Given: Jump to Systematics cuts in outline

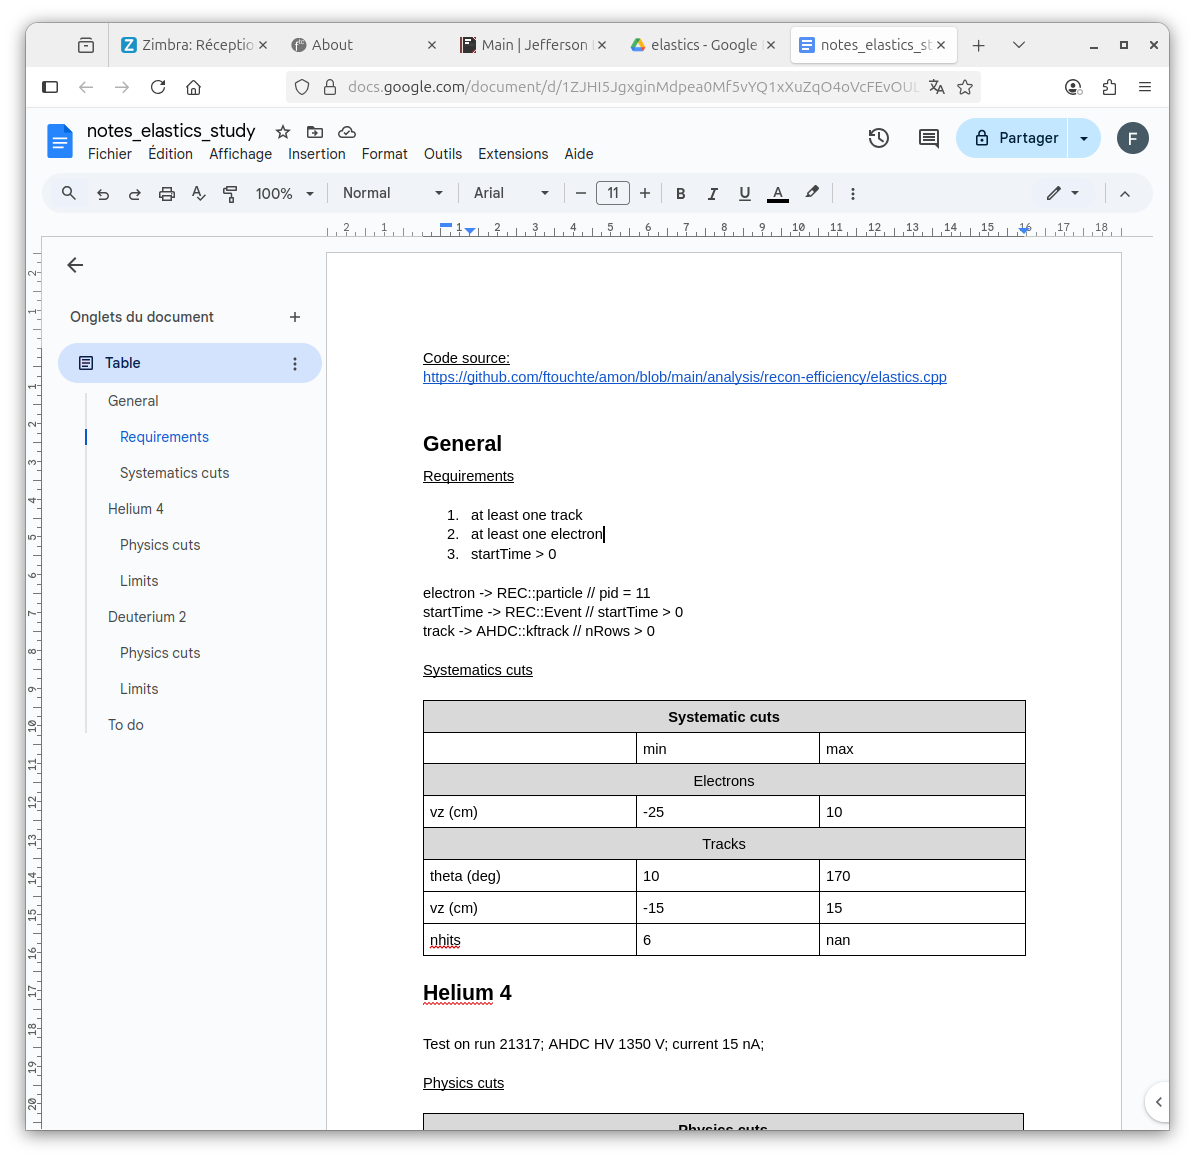Looking at the screenshot, I should [175, 473].
